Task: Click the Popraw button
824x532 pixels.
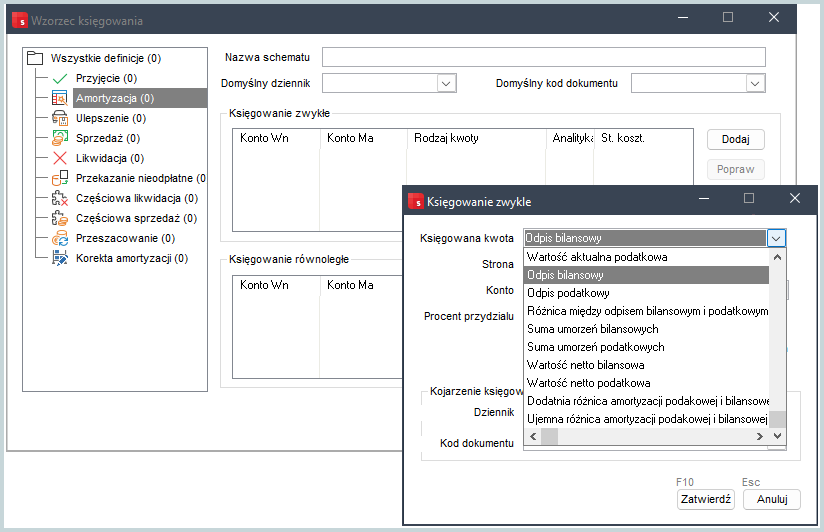Action: point(735,169)
